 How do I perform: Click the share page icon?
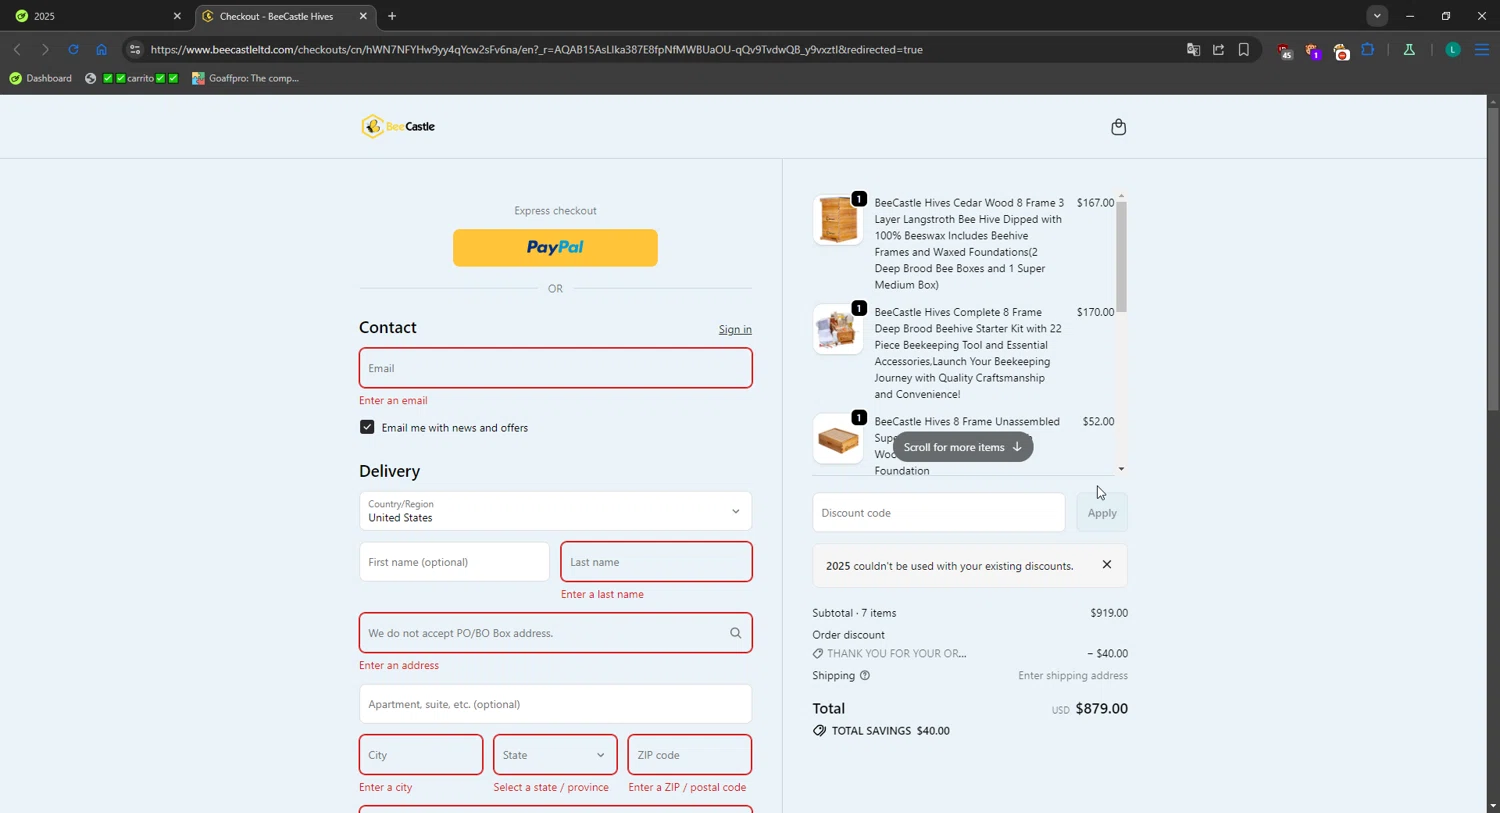[x=1219, y=49]
